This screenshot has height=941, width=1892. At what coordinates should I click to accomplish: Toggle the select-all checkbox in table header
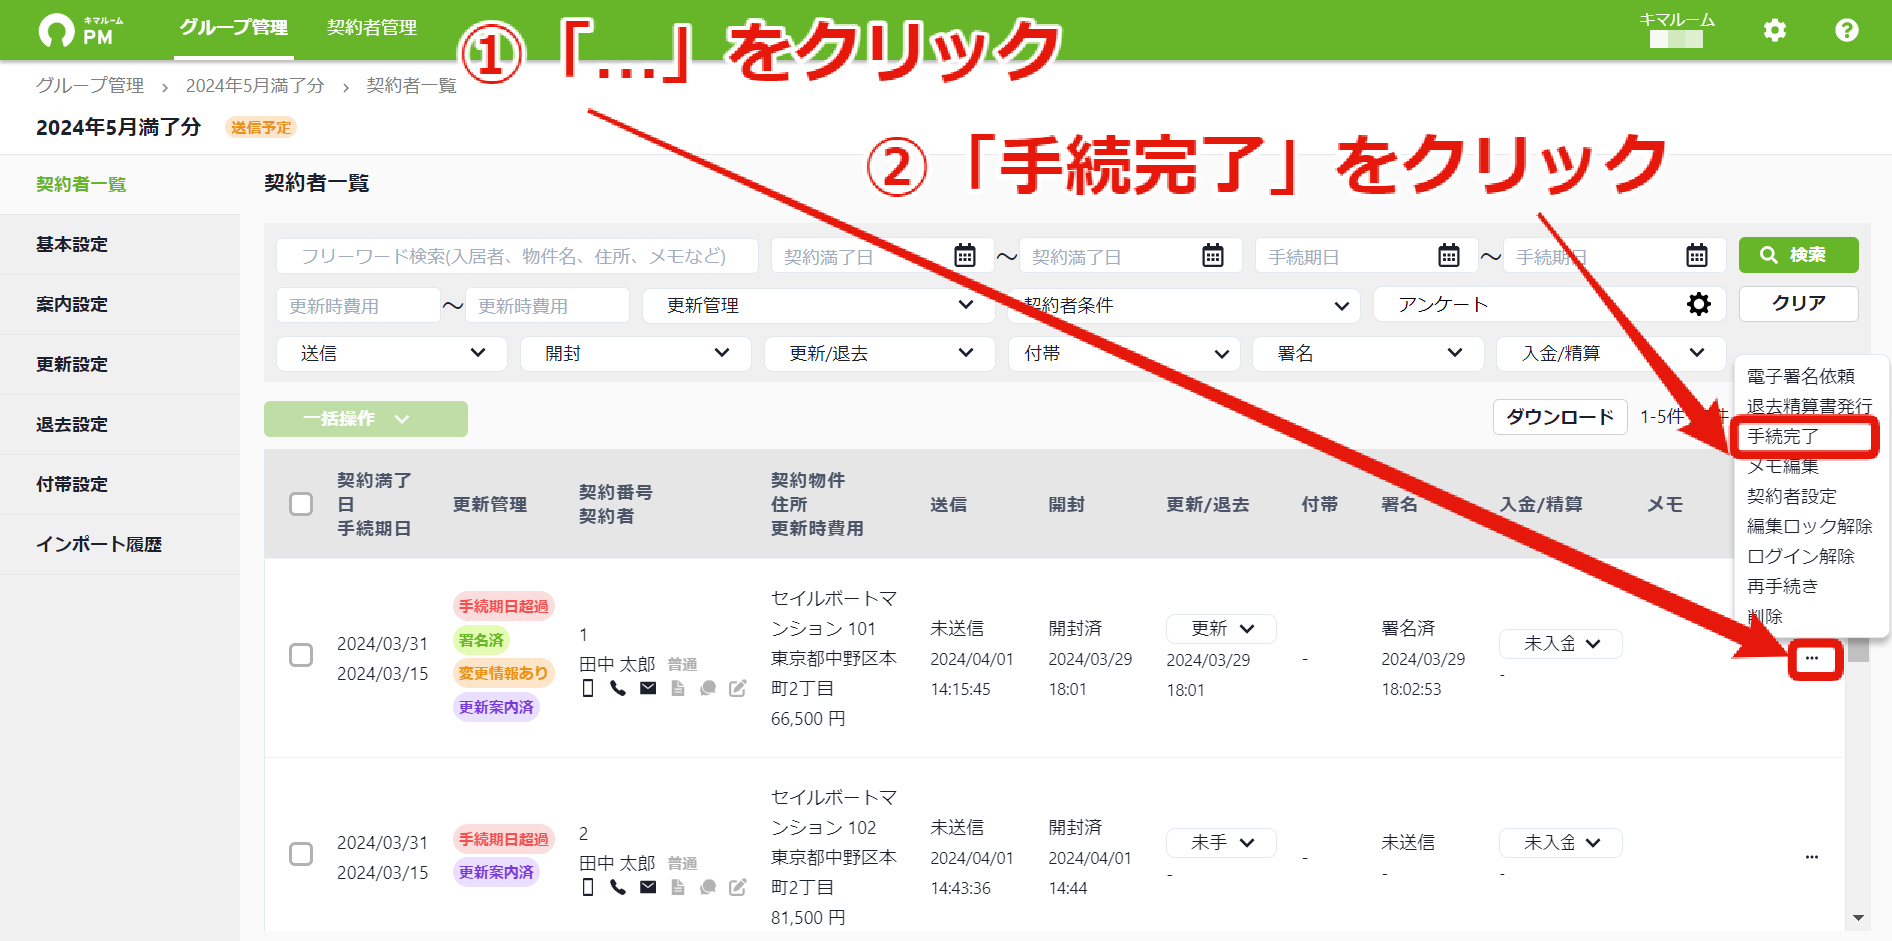click(x=301, y=504)
